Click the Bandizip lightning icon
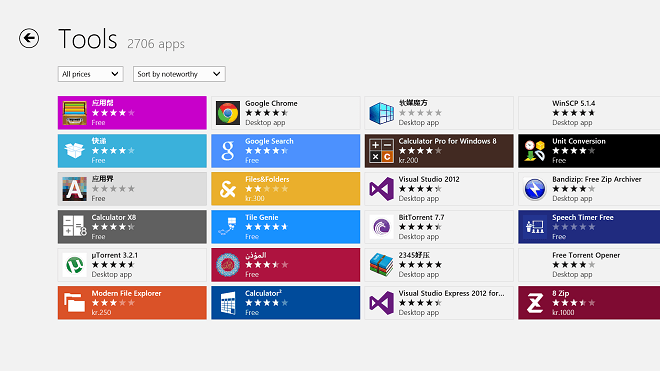The image size is (660, 371). (535, 189)
